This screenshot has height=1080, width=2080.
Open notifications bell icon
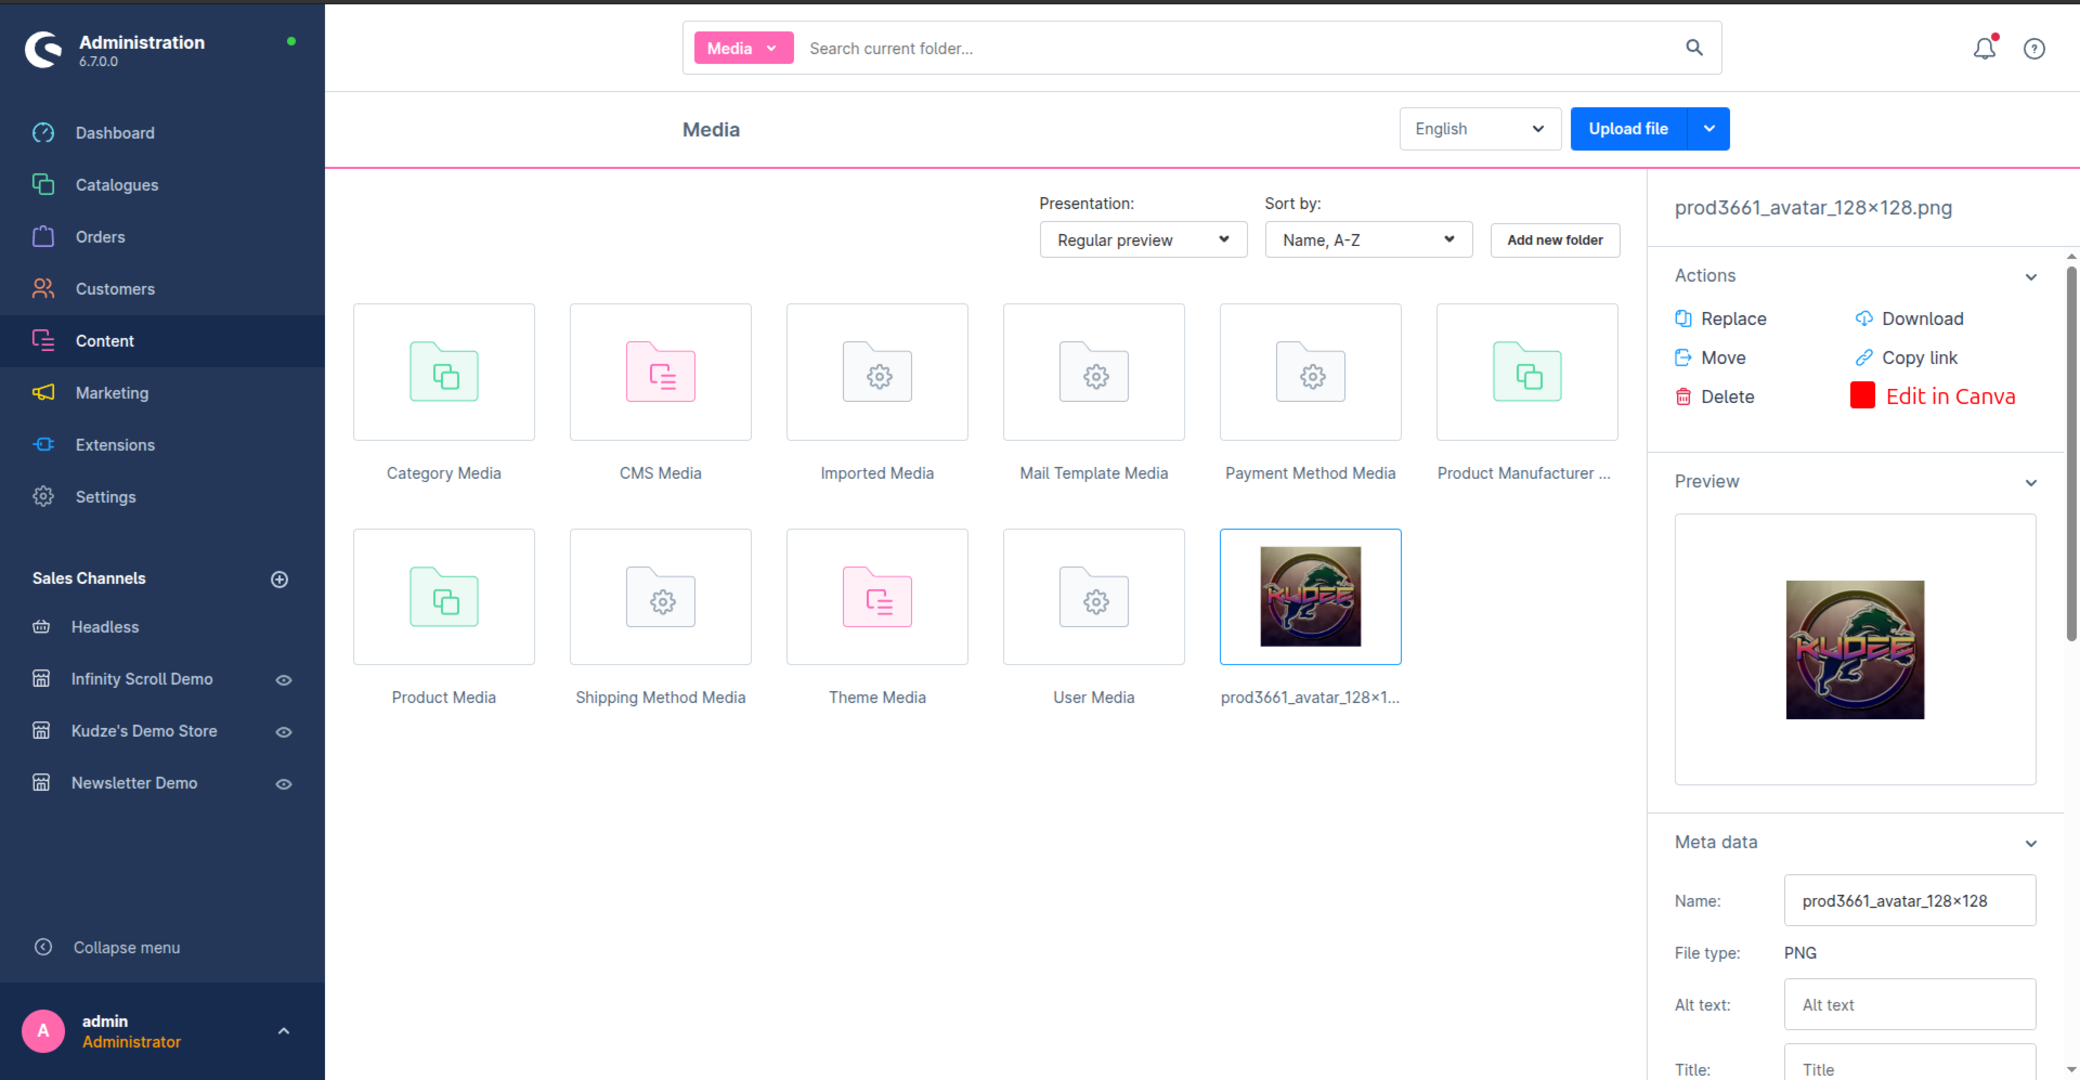tap(1985, 48)
